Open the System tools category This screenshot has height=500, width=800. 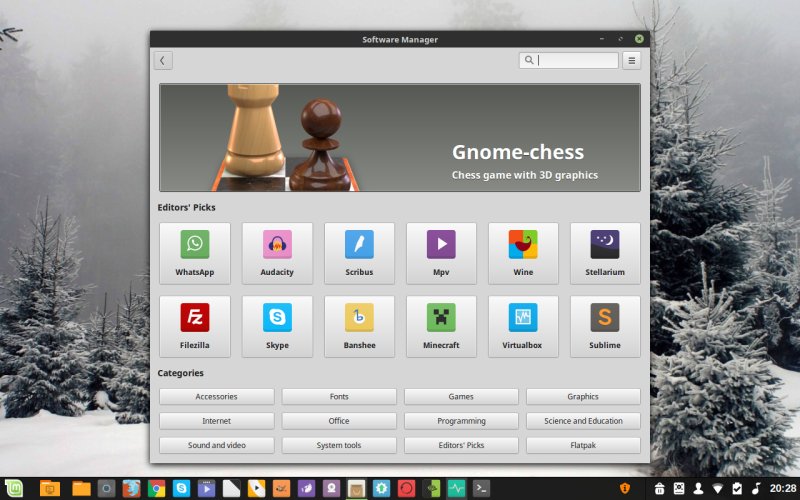(339, 445)
